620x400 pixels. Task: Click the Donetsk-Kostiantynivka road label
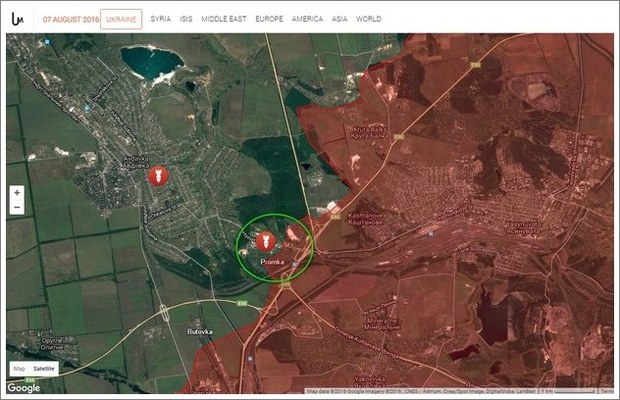coord(367,342)
